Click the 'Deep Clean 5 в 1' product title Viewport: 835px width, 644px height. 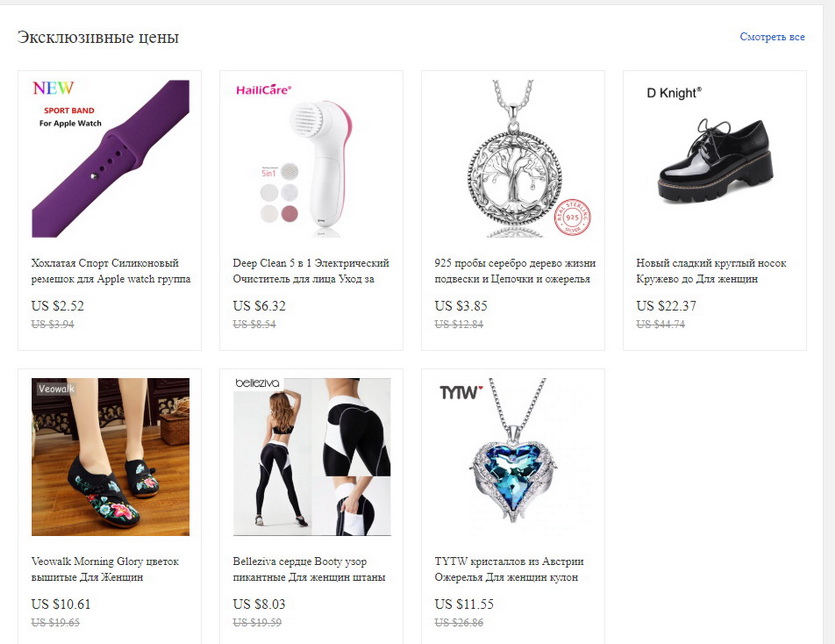pyautogui.click(x=311, y=271)
